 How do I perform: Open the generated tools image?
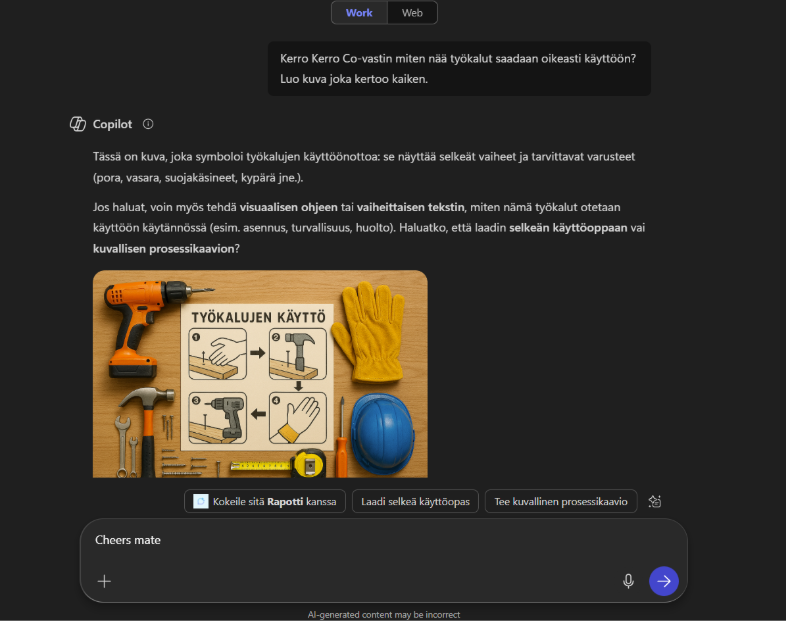[x=260, y=374]
